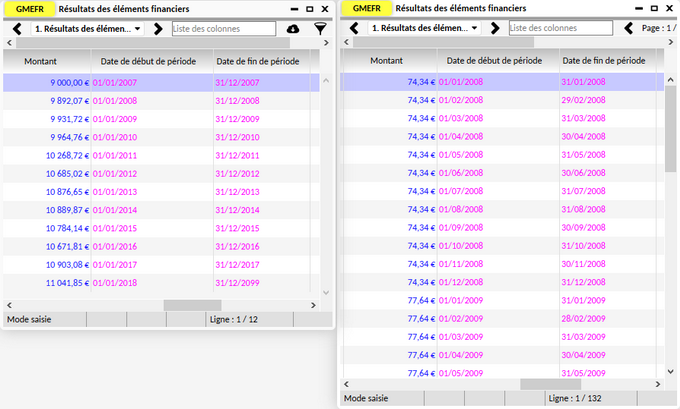680x409 pixels.
Task: Go to next view in left window toolbar
Action: tap(158, 29)
